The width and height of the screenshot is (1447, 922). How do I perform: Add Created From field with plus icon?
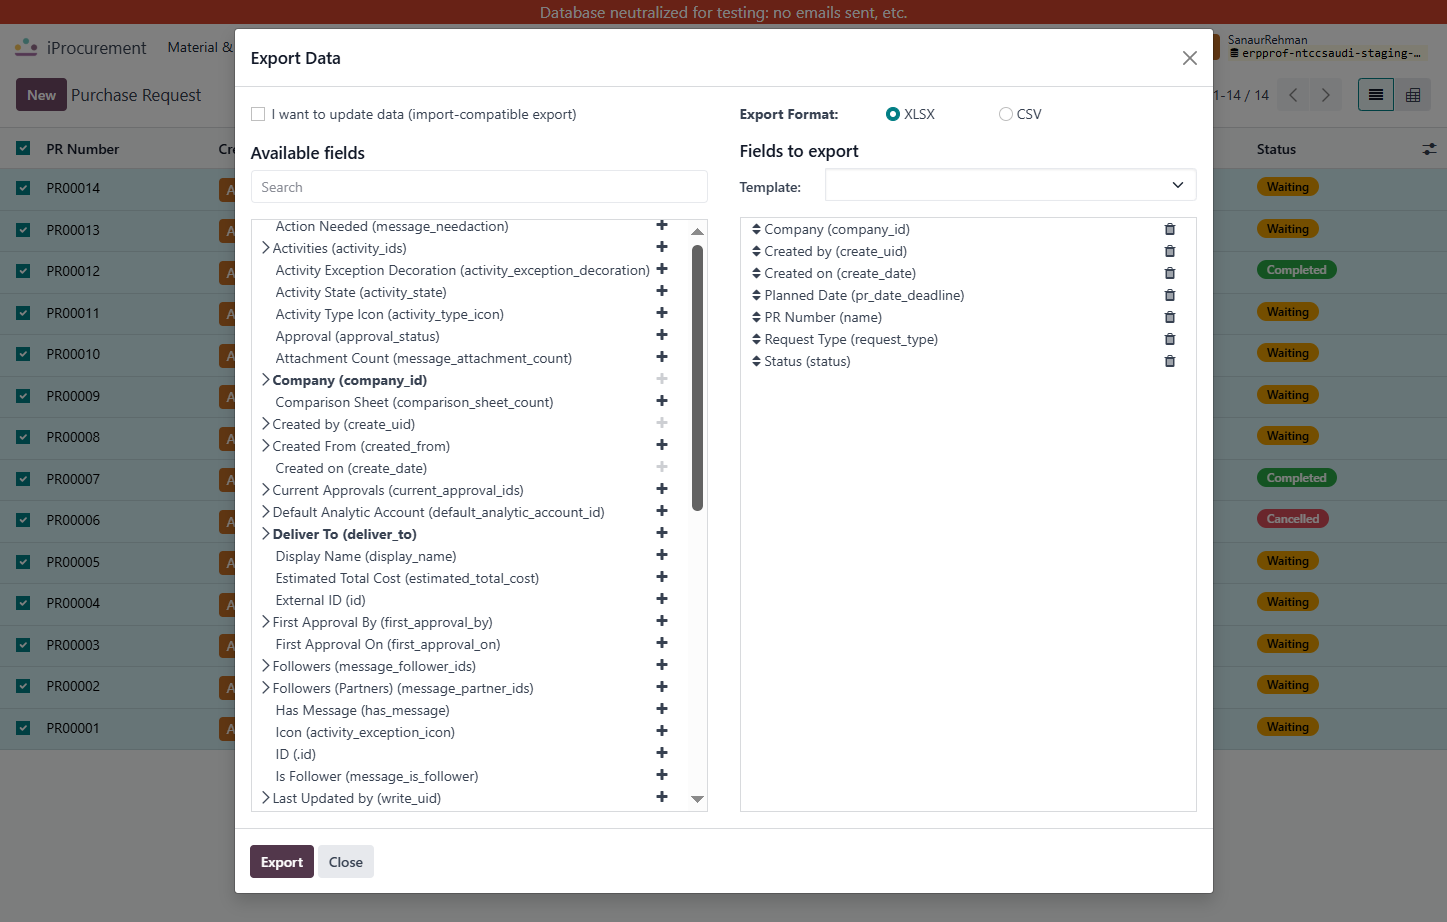pos(662,445)
